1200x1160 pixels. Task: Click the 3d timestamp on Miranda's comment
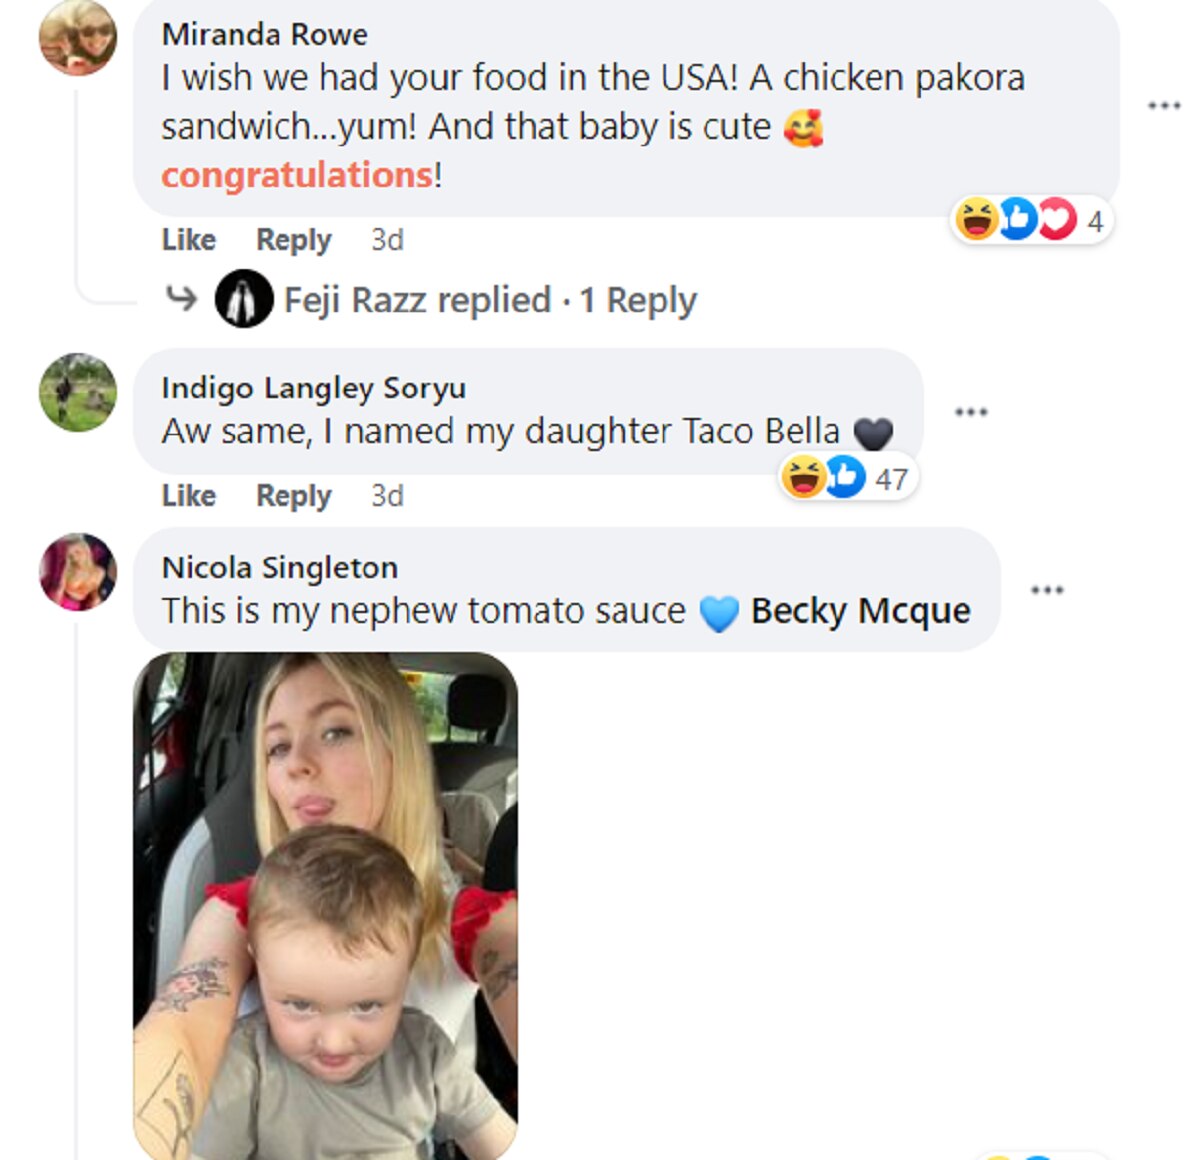(x=387, y=240)
